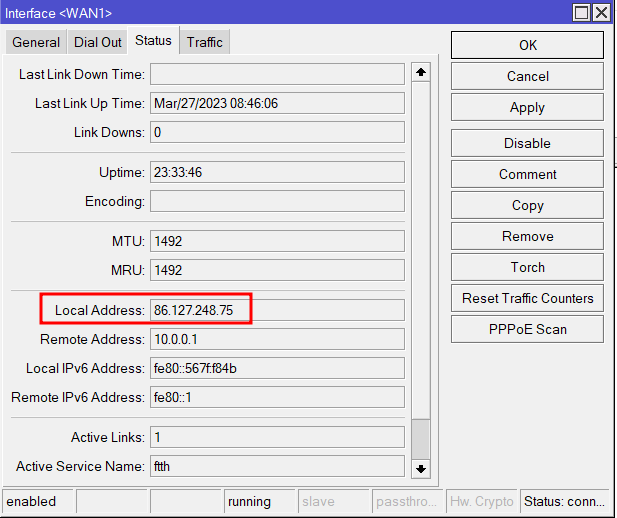Close the Interface WAN1 window
This screenshot has height=518, width=617.
[x=601, y=13]
